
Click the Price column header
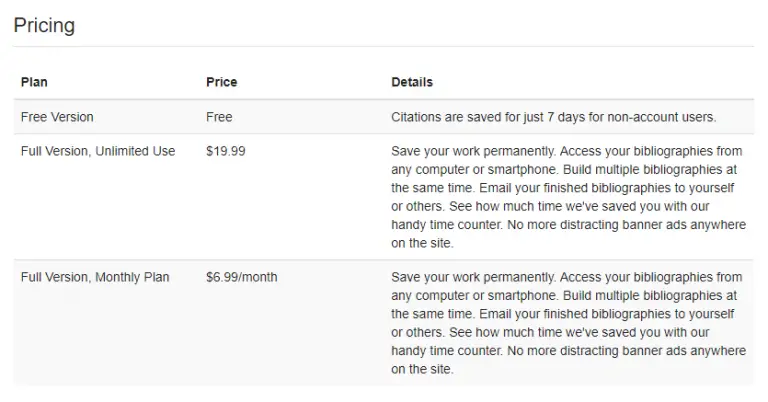(221, 82)
